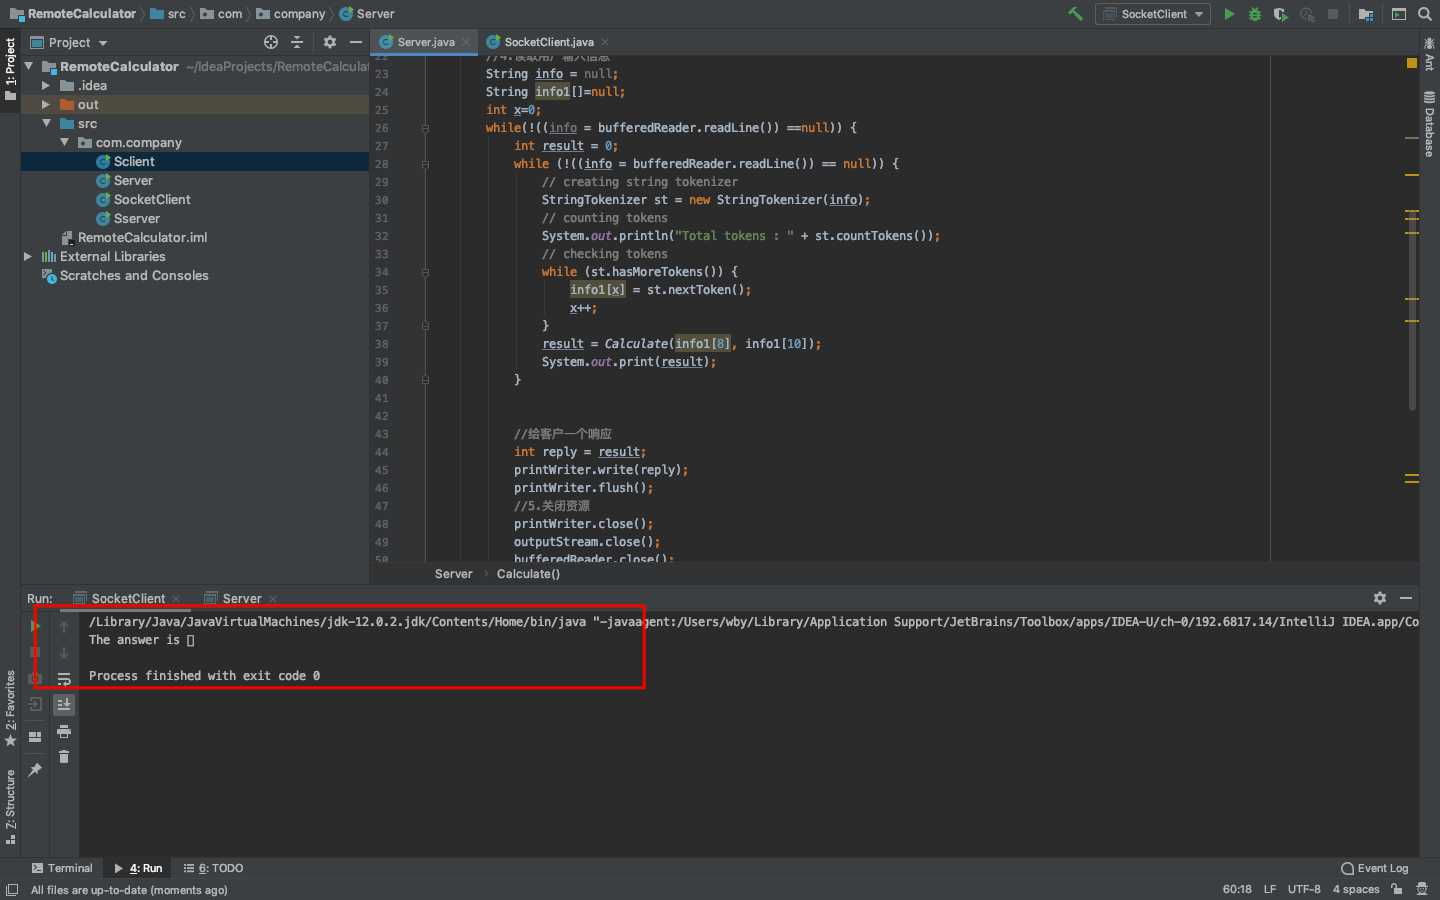This screenshot has height=900, width=1440.
Task: Hide the Run tool window
Action: (x=1406, y=598)
